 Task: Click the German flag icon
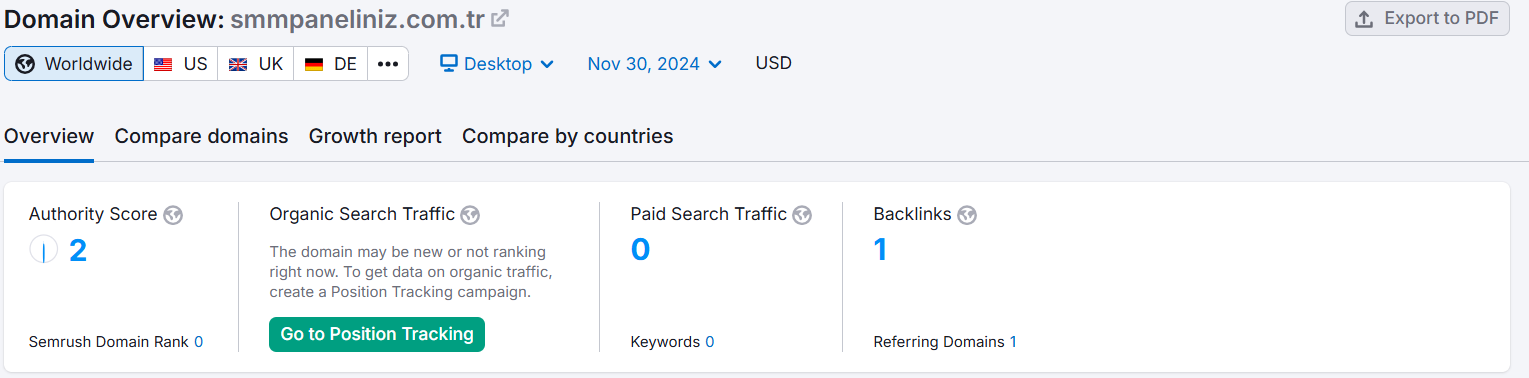tap(314, 64)
